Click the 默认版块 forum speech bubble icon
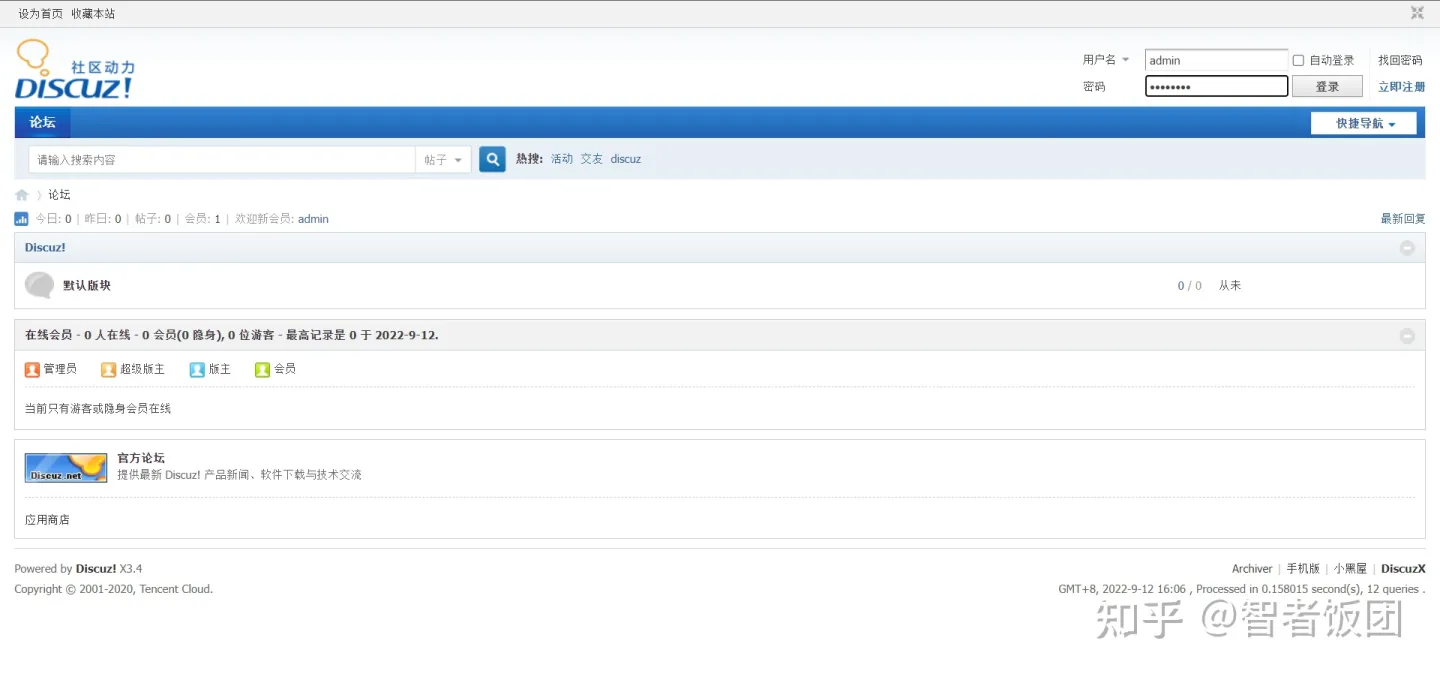 (x=39, y=285)
